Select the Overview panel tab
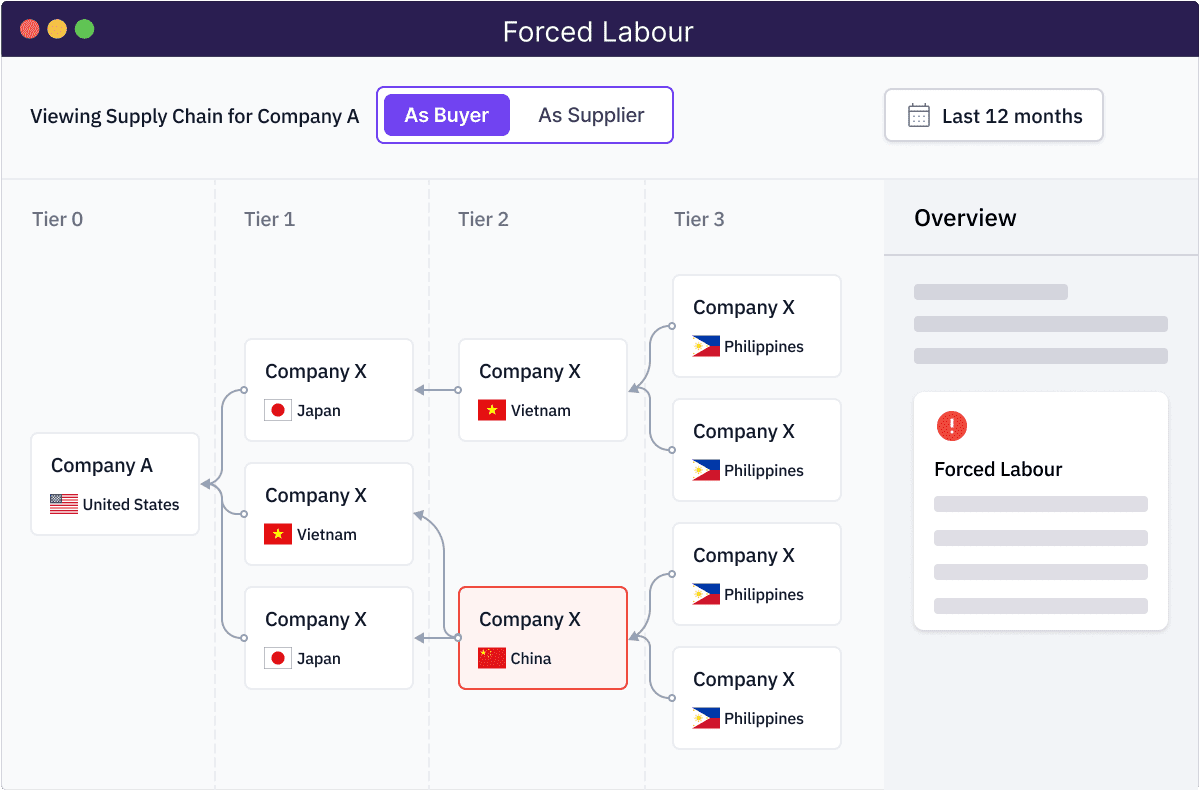Viewport: 1199px width, 790px height. [965, 217]
